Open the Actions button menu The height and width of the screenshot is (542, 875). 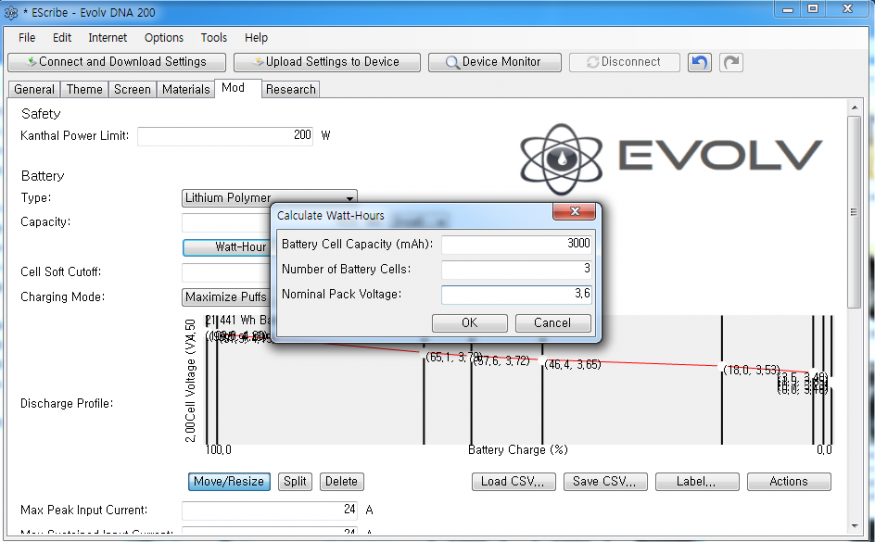(x=789, y=481)
